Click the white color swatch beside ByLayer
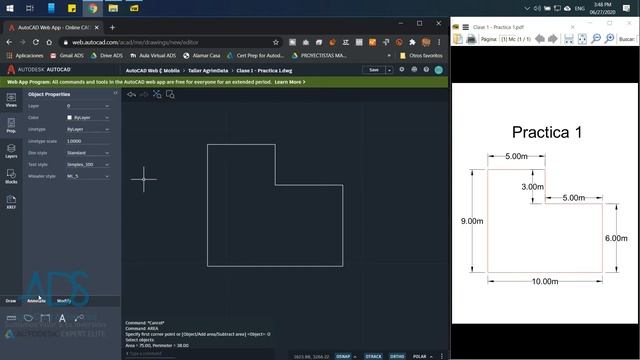Image resolution: width=640 pixels, height=360 pixels. (69, 118)
